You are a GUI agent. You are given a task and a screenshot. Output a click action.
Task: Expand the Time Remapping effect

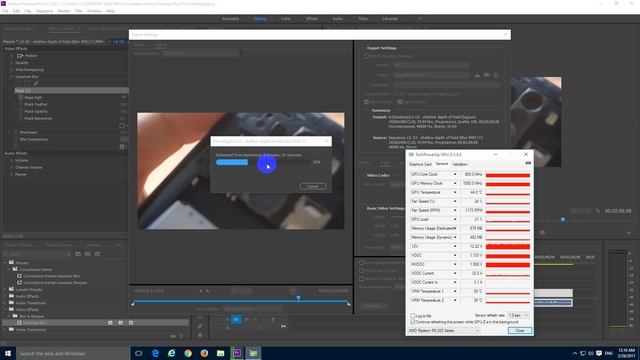click(x=11, y=70)
